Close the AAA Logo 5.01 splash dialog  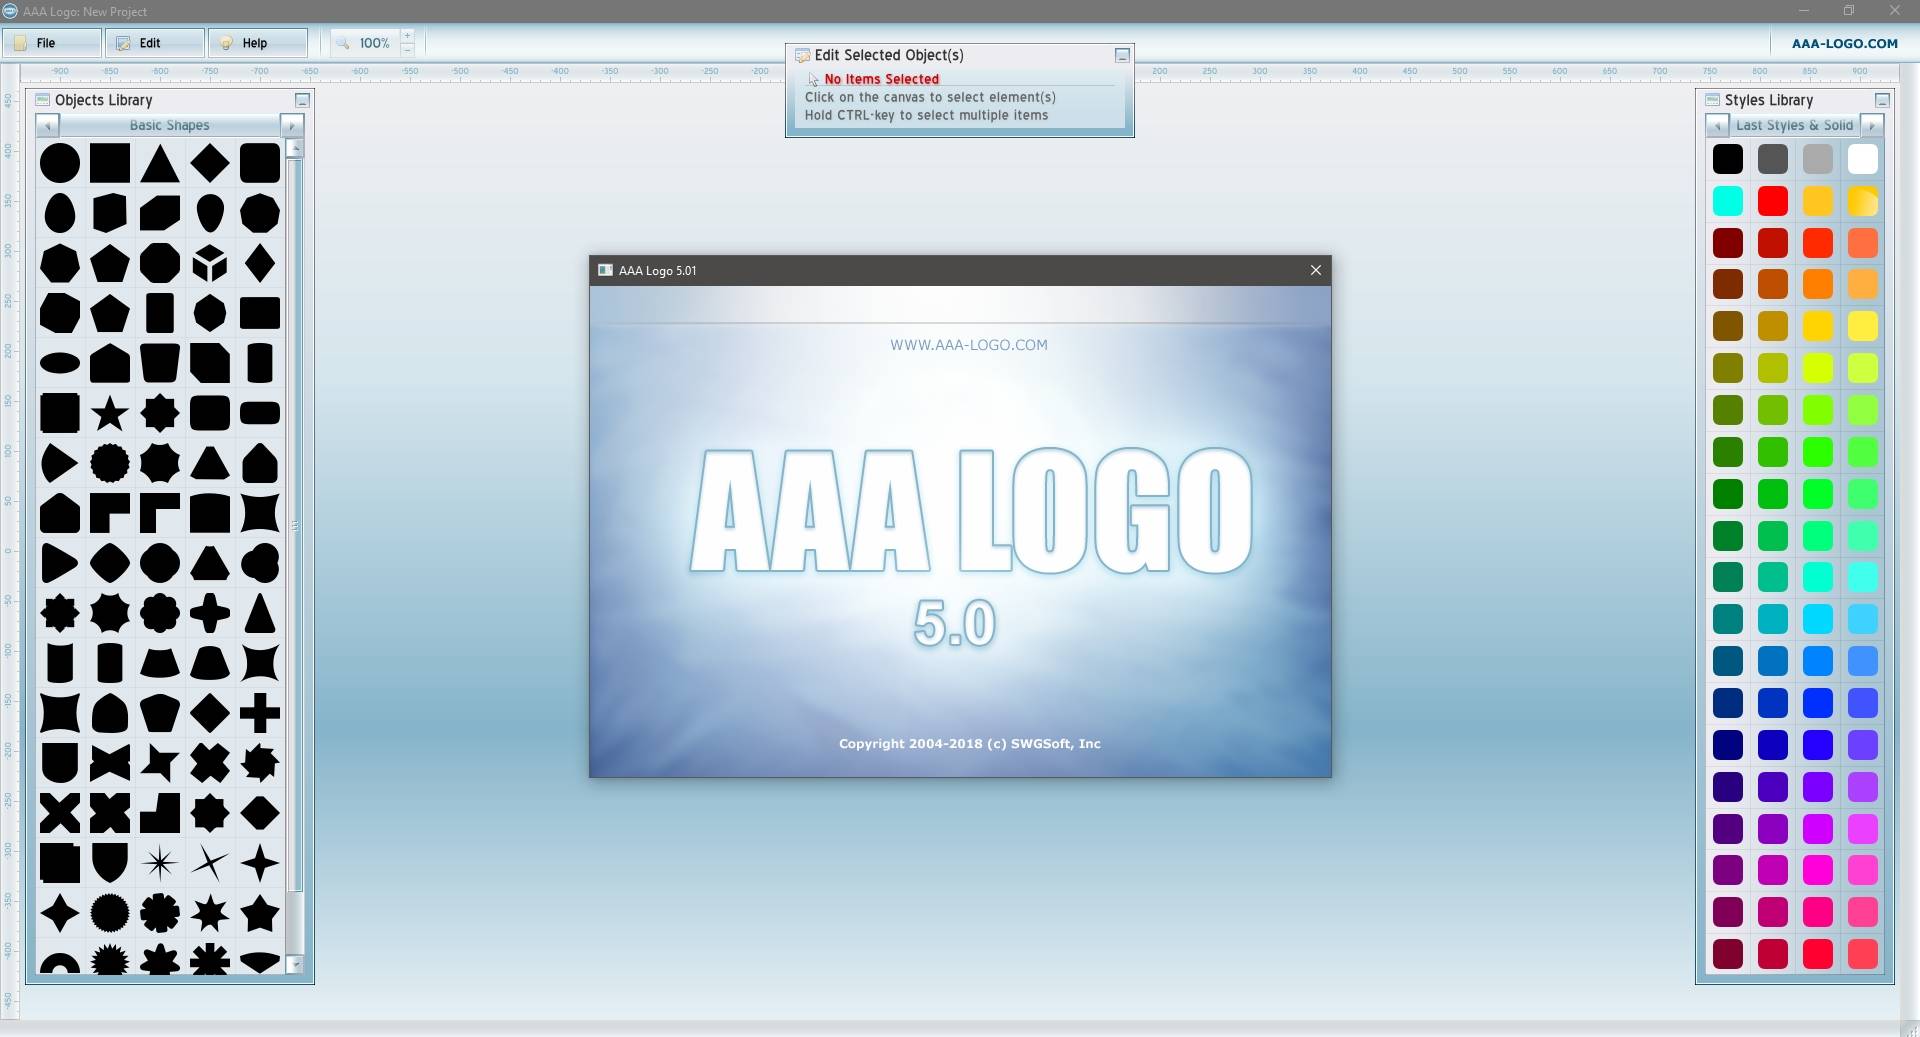click(1315, 270)
